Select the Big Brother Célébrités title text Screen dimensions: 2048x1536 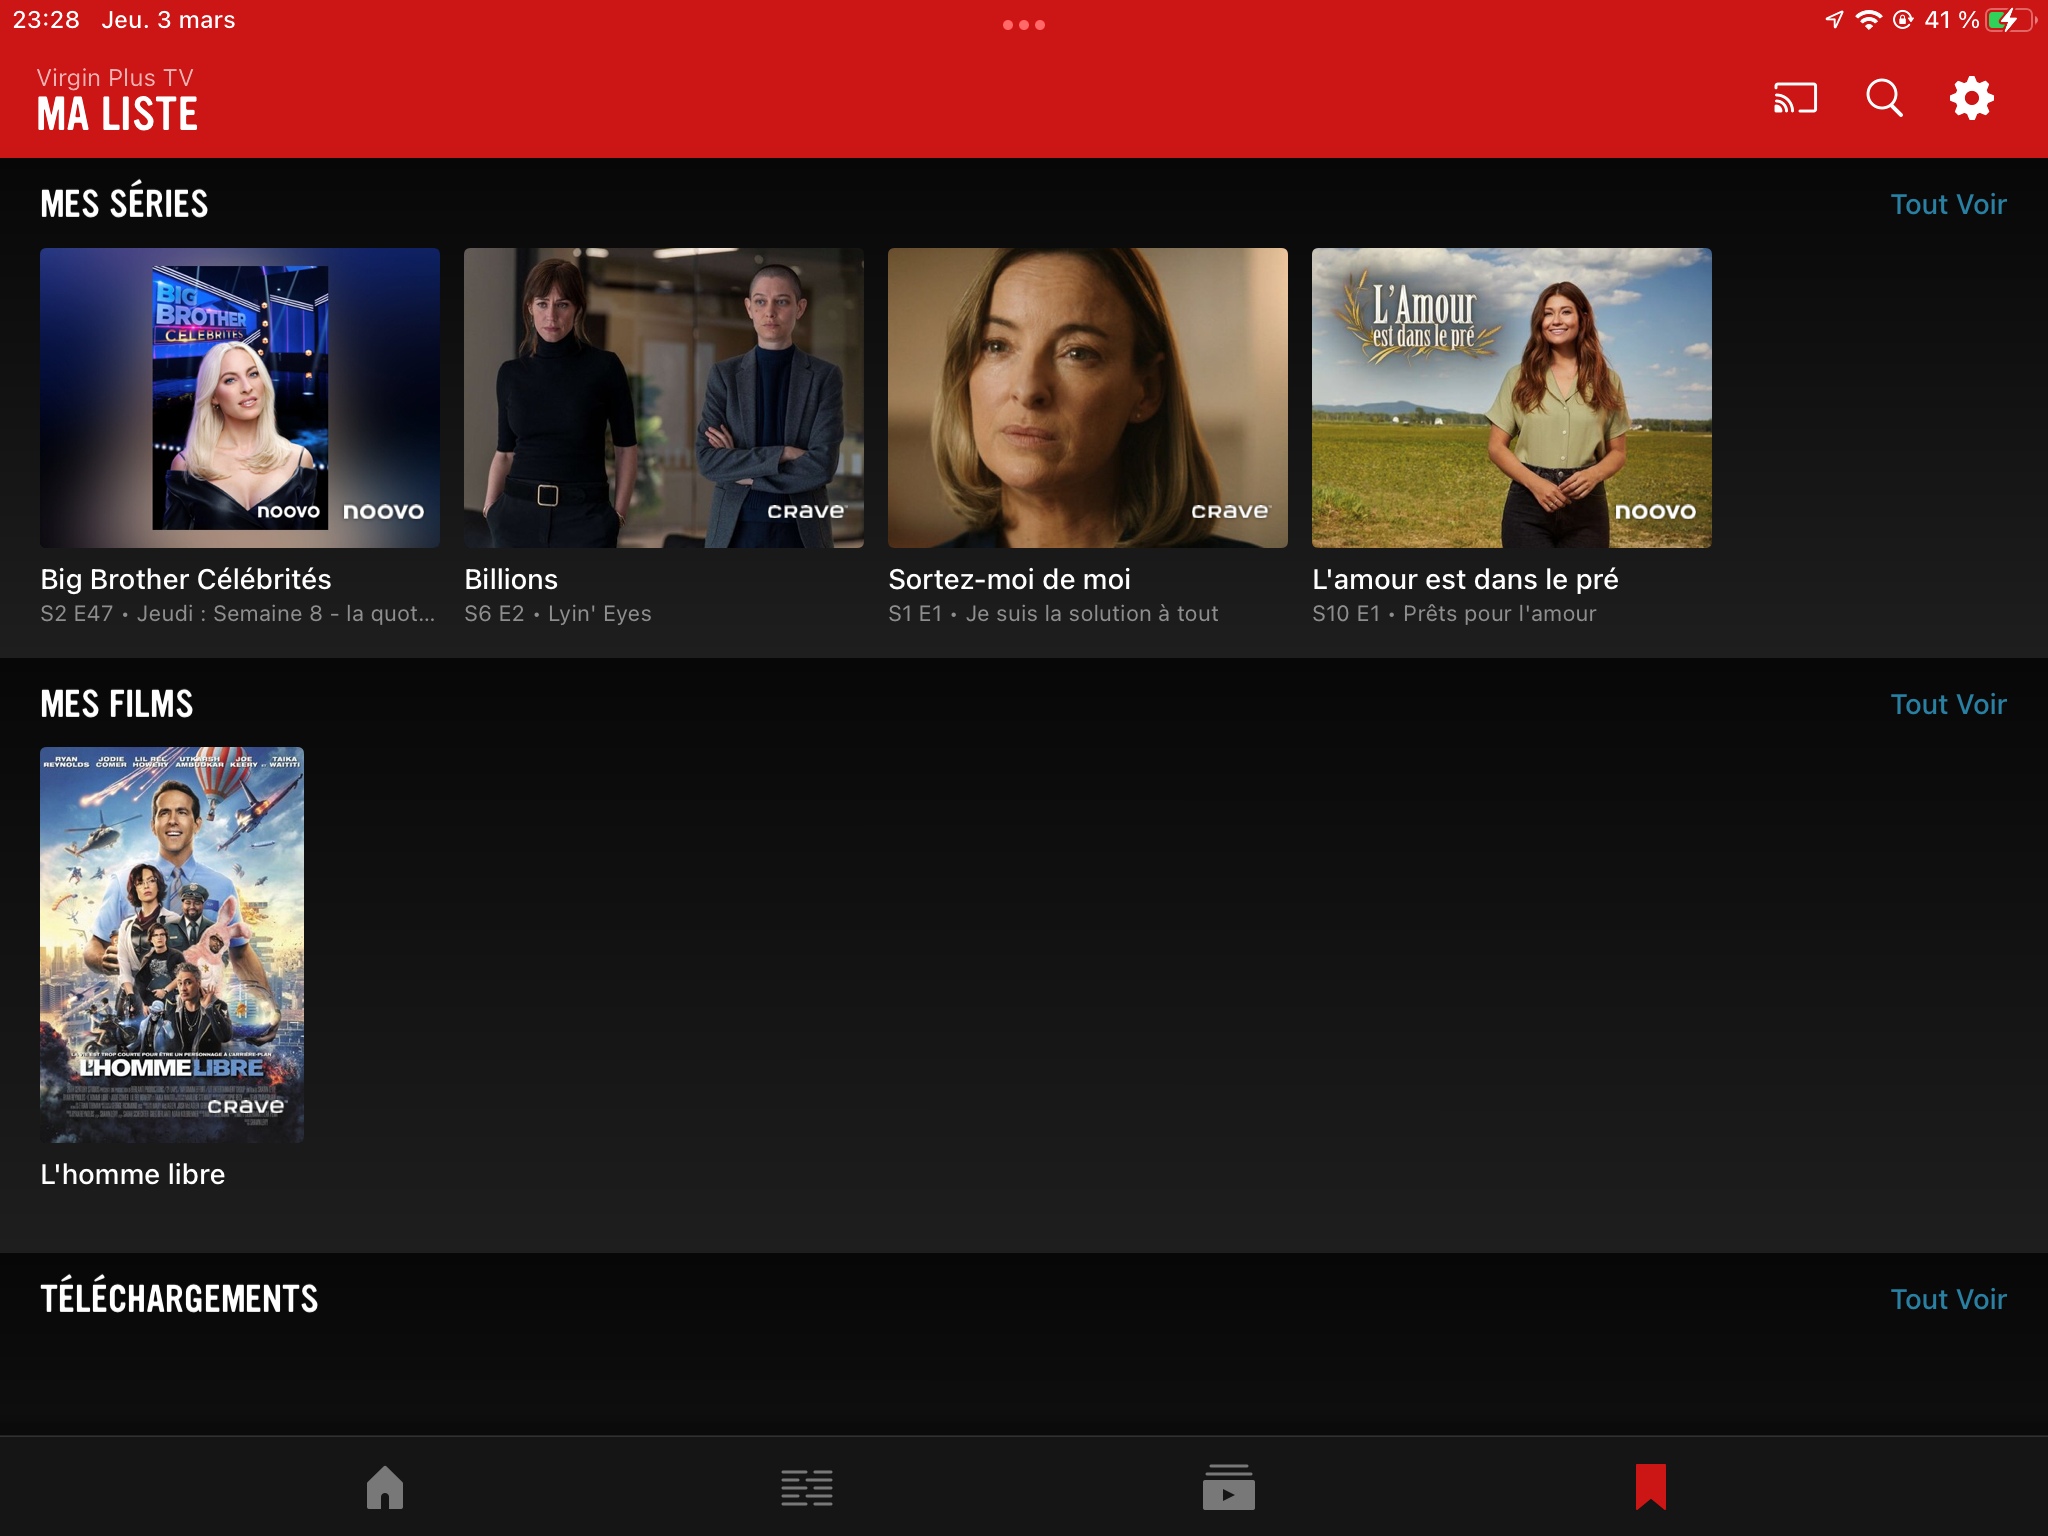(186, 579)
